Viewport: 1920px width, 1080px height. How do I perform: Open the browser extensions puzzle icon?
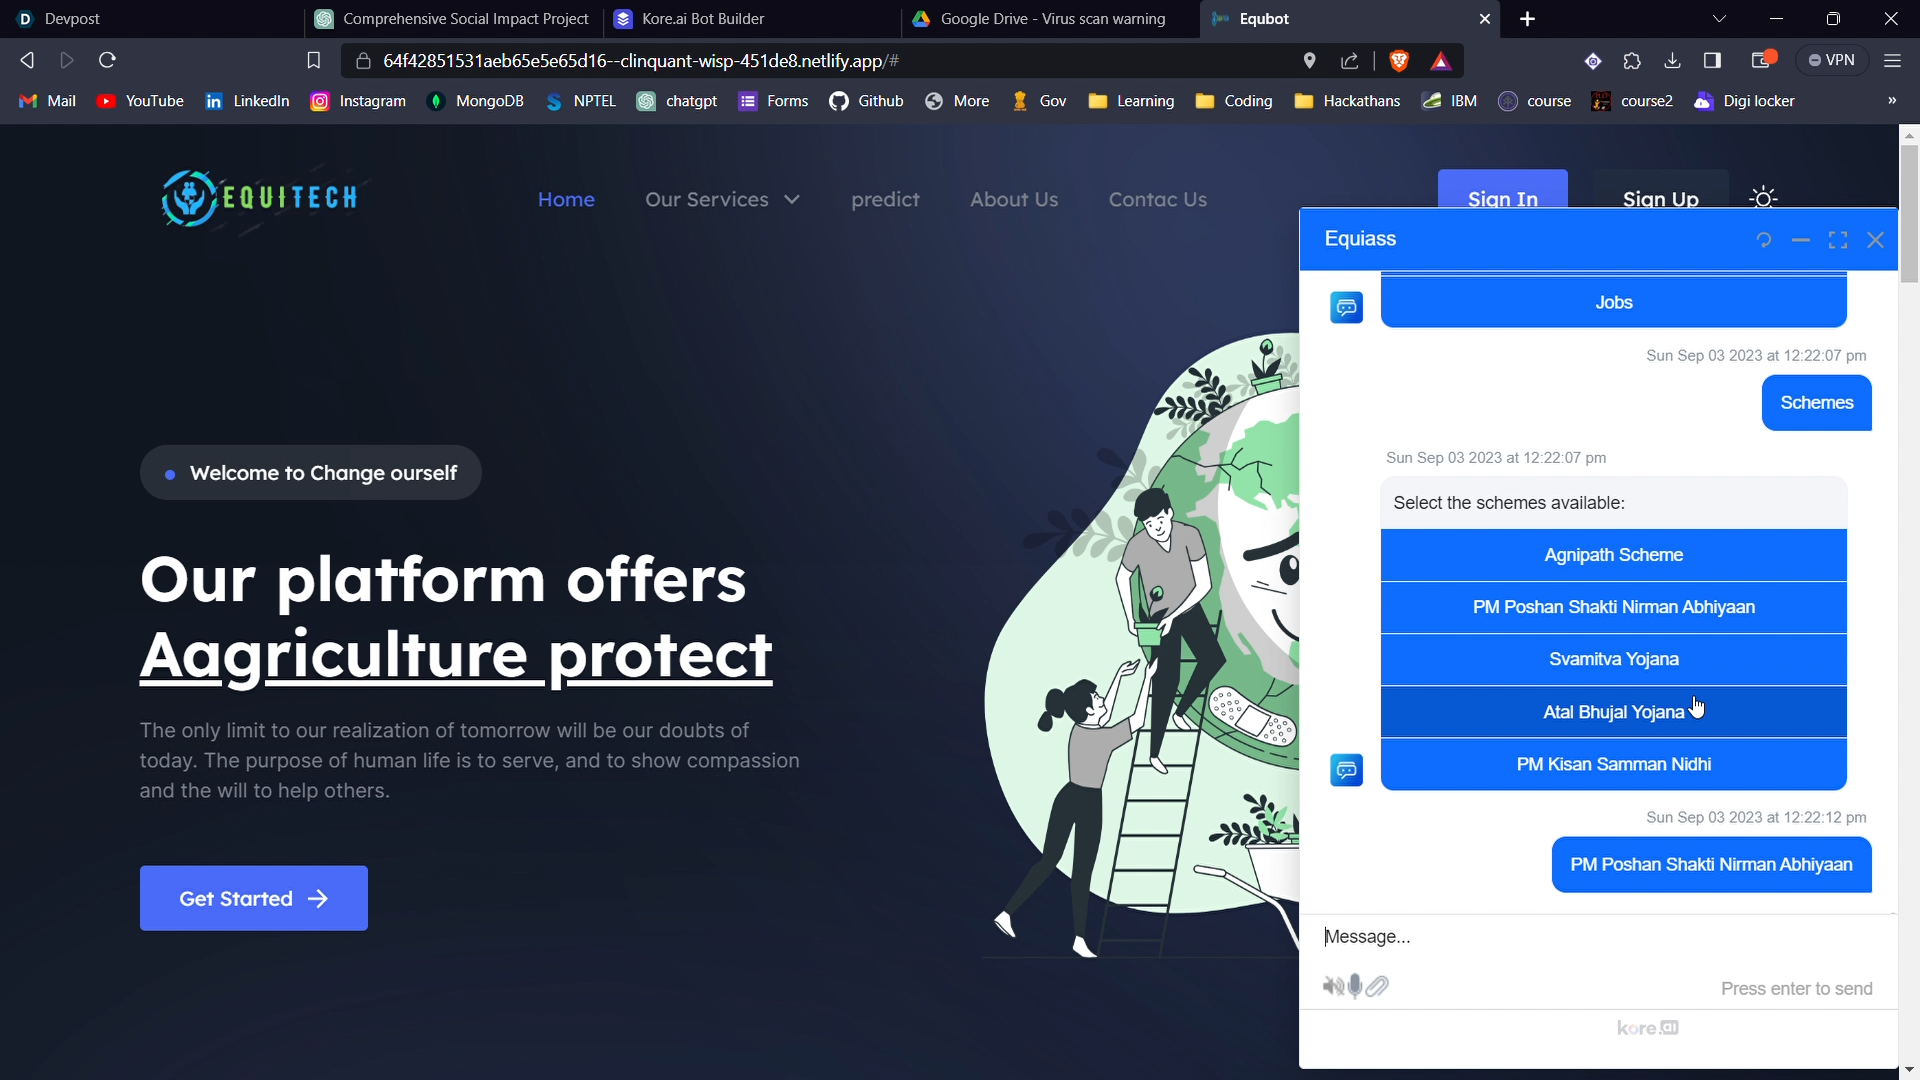click(x=1632, y=61)
